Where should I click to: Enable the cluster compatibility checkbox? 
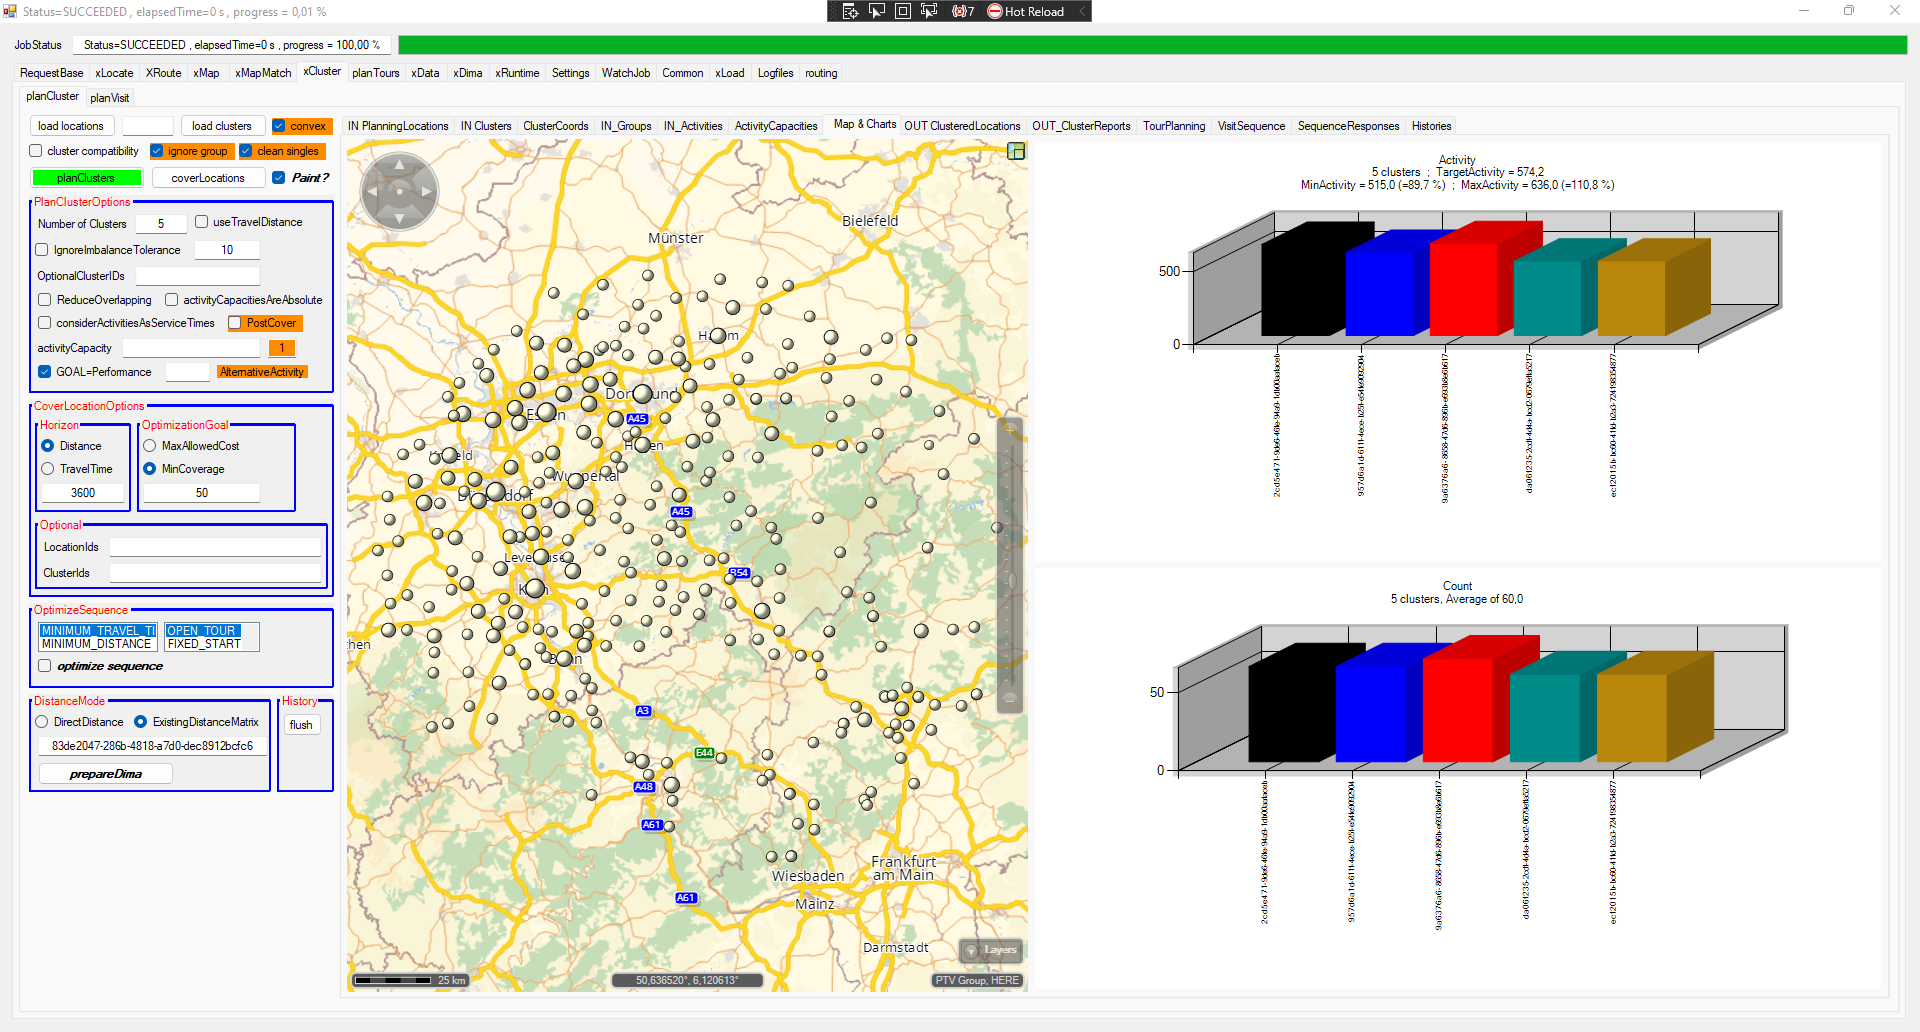pos(36,151)
